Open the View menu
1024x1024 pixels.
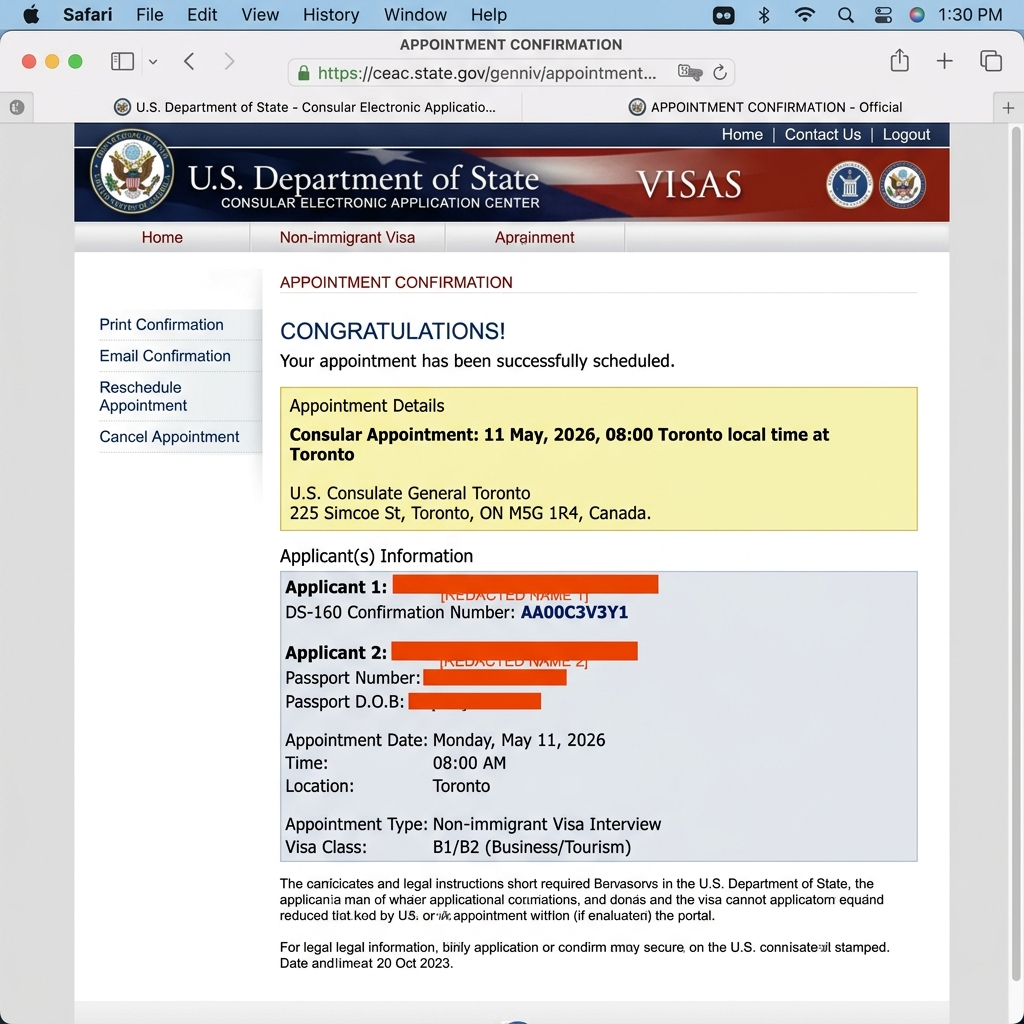pyautogui.click(x=260, y=14)
